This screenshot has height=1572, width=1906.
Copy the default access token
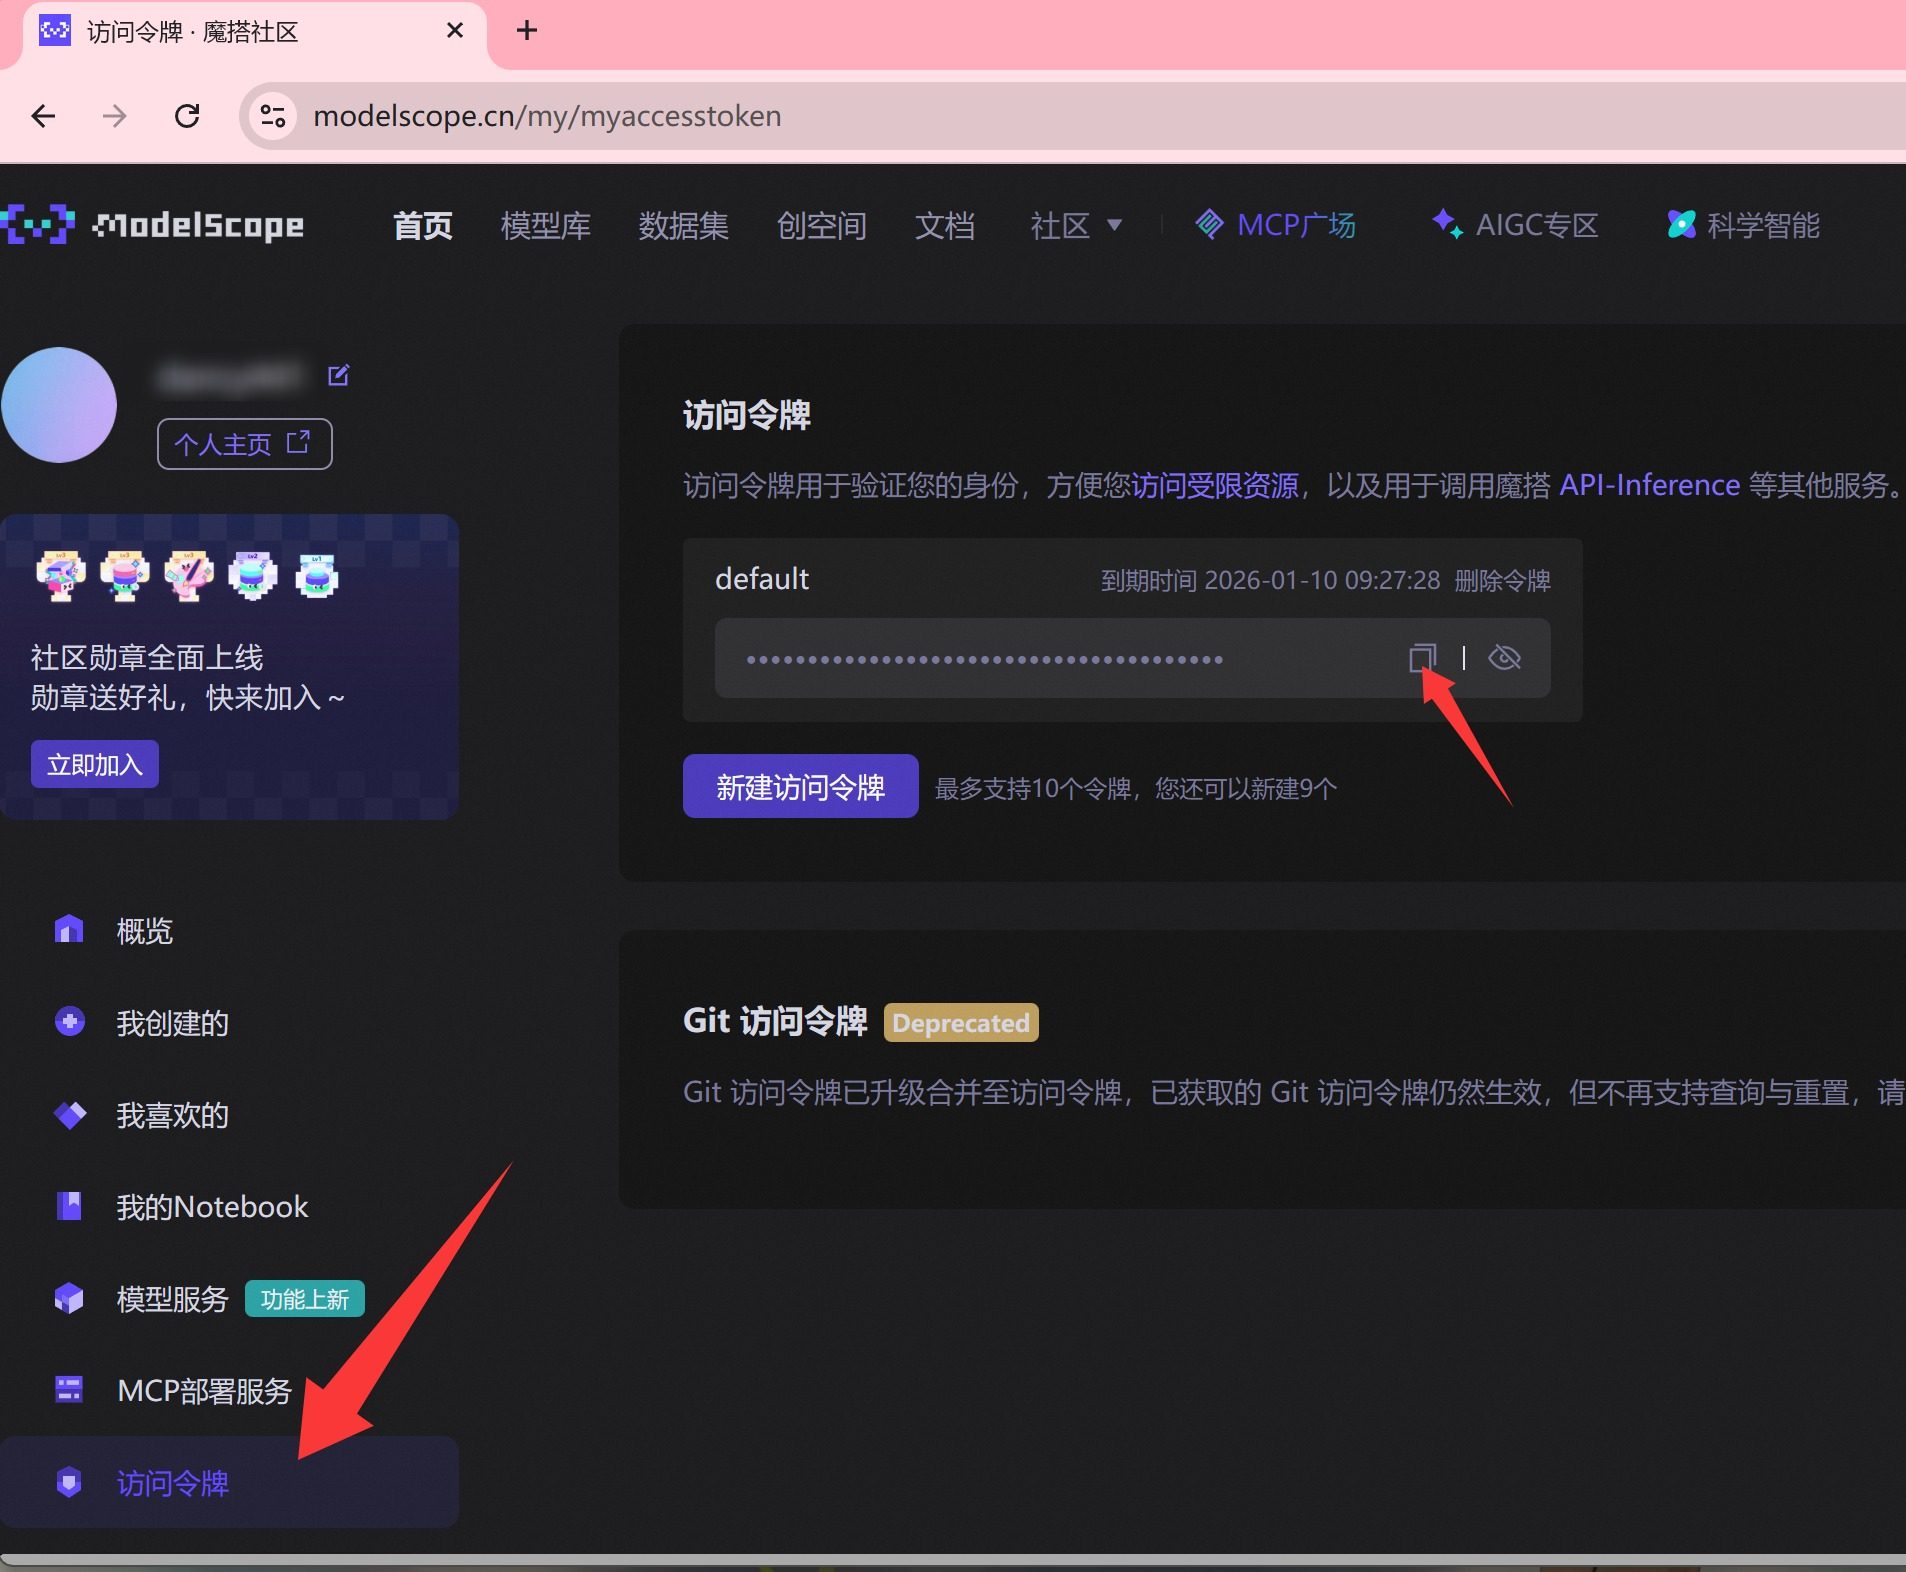click(x=1422, y=657)
